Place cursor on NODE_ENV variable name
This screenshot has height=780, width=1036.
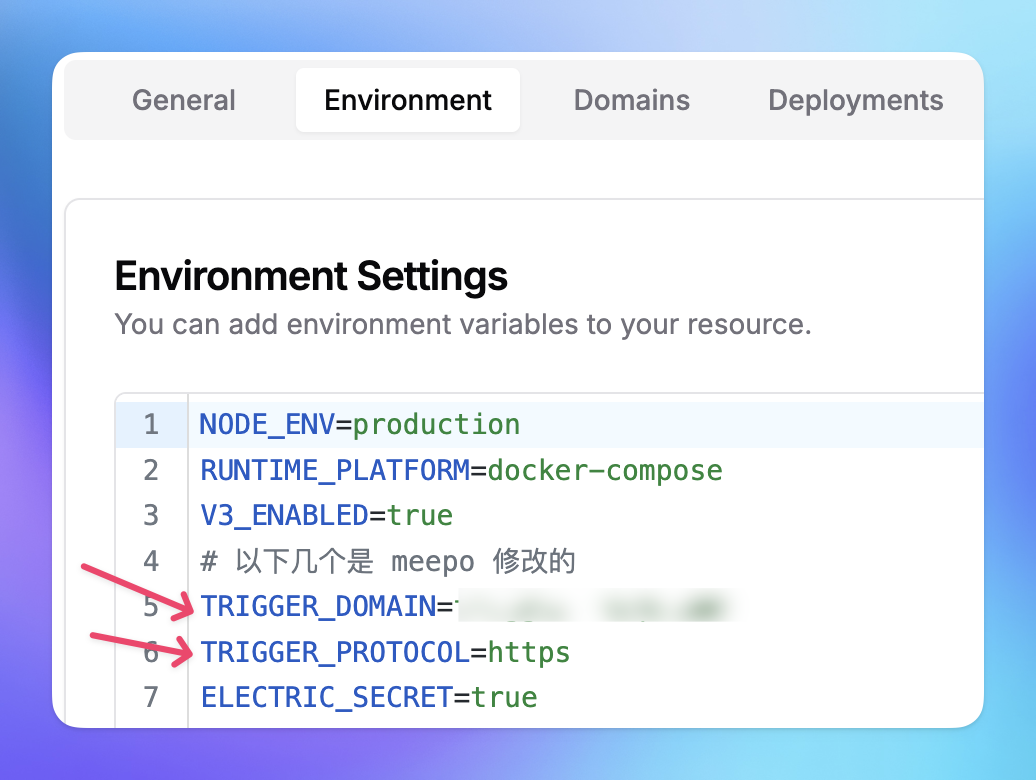coord(267,424)
